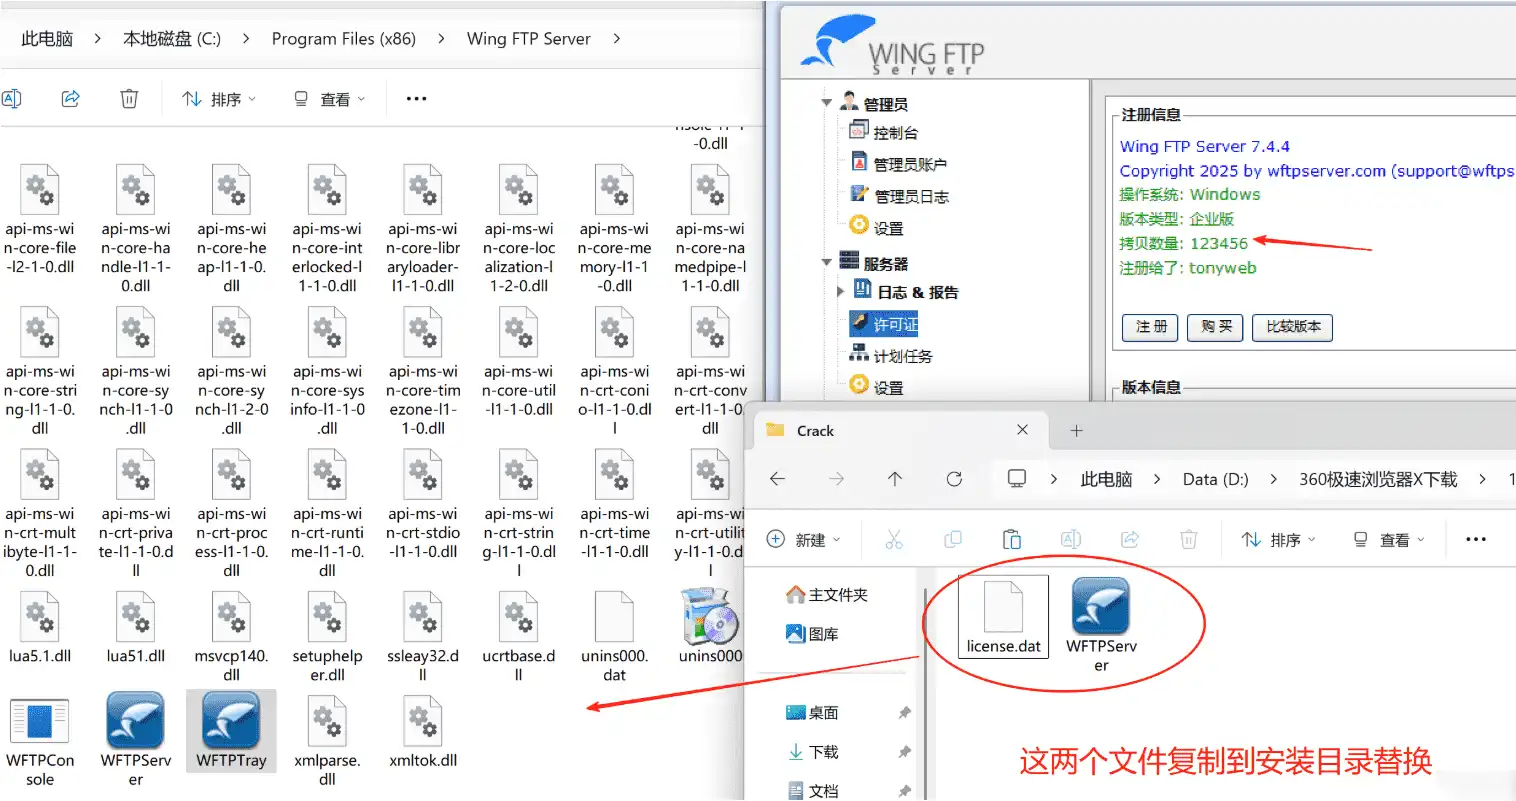Click the 比较版本 button

pos(1292,327)
